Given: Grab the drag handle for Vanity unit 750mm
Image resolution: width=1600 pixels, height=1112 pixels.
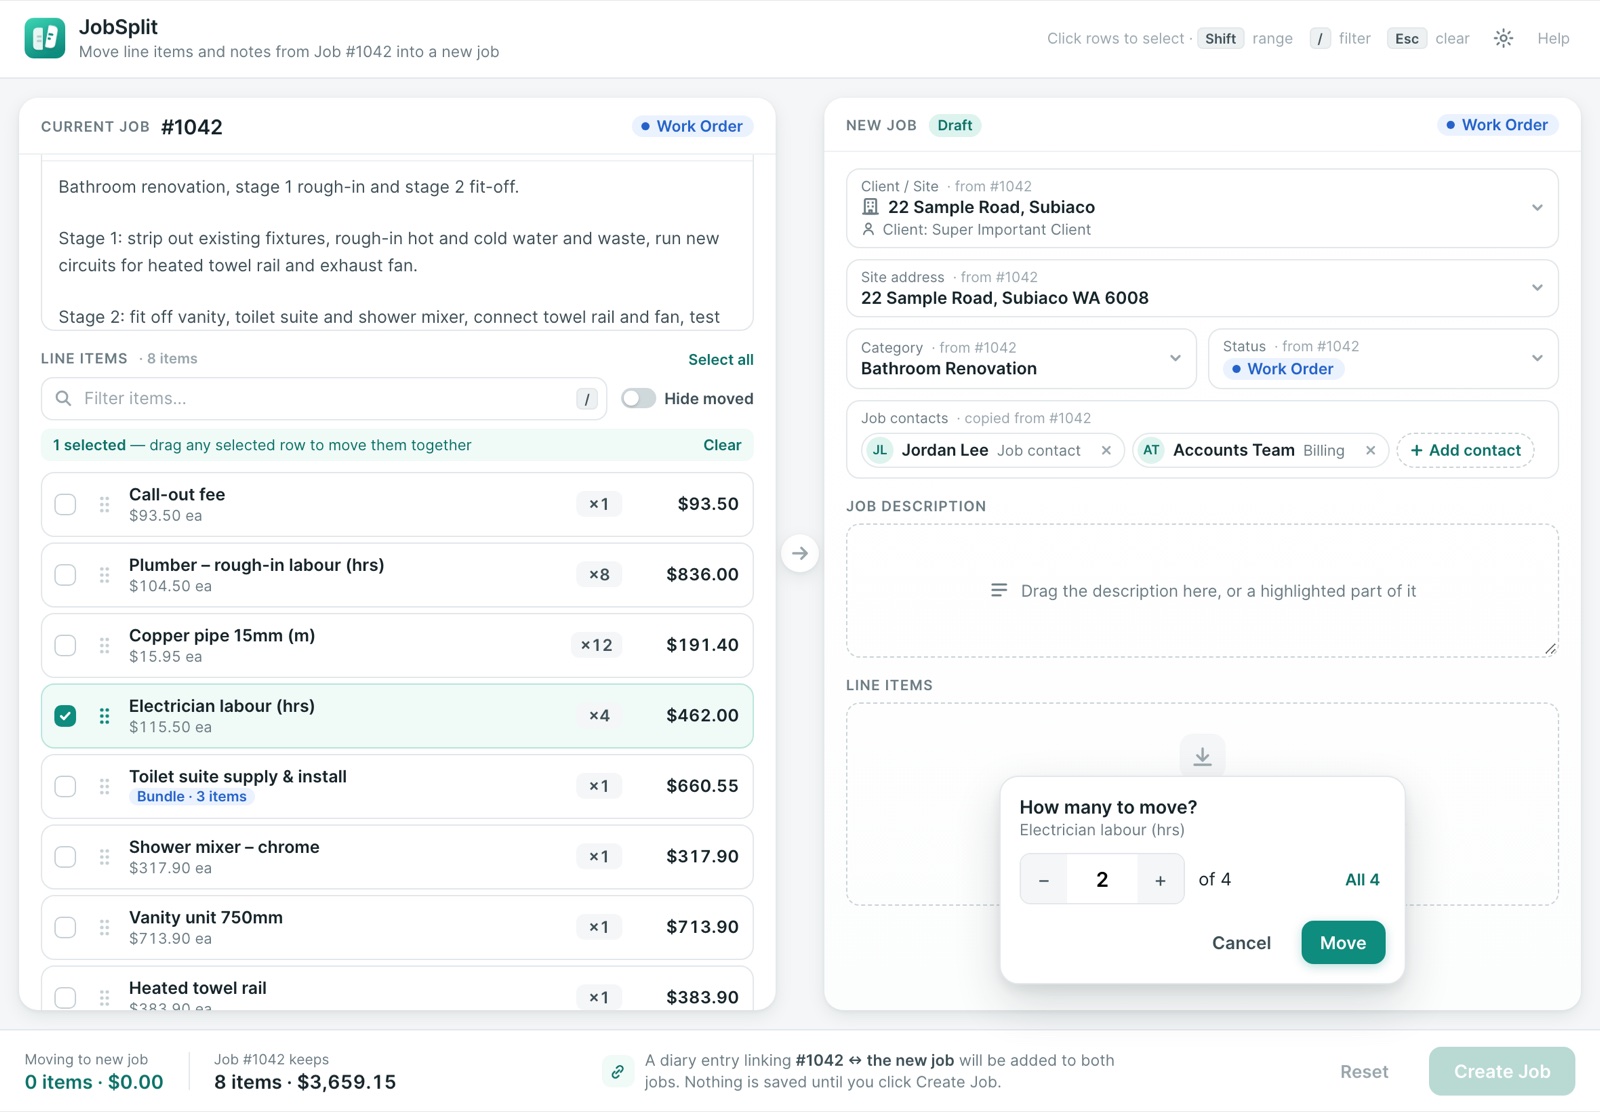Looking at the screenshot, I should (104, 927).
